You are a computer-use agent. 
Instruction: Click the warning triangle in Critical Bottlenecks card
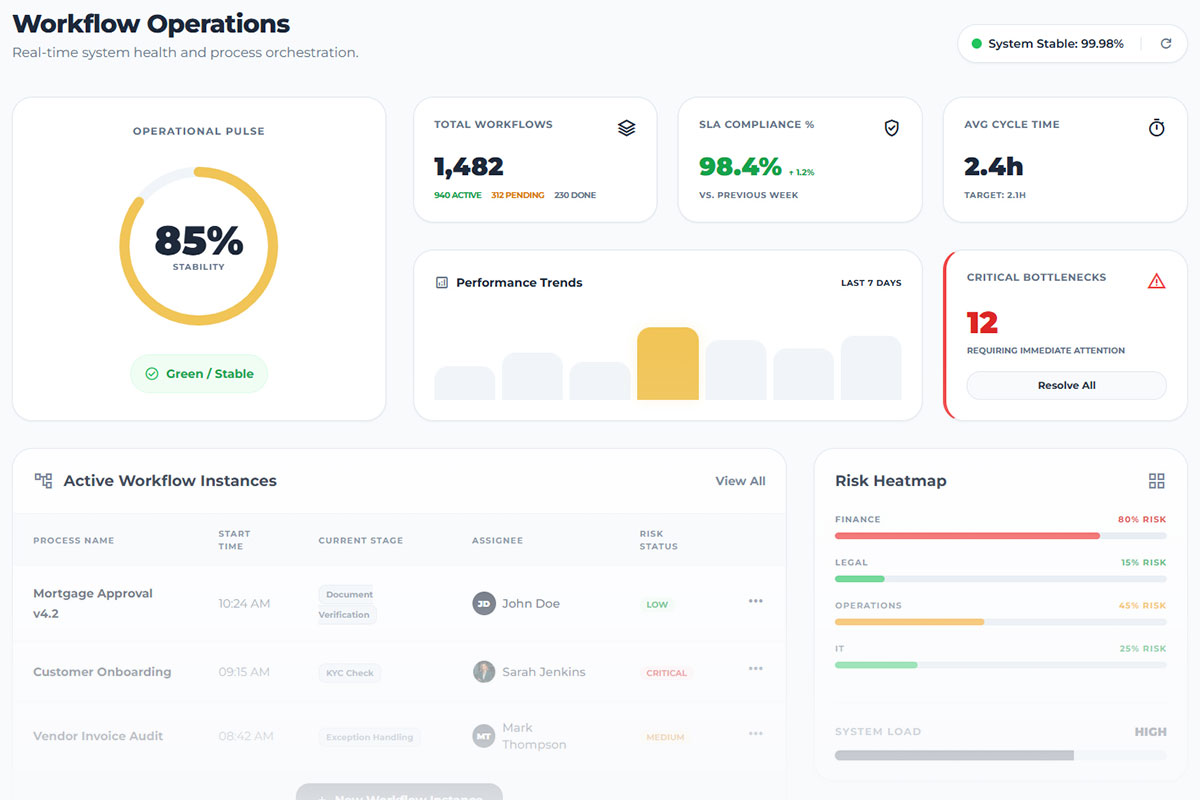pos(1157,281)
